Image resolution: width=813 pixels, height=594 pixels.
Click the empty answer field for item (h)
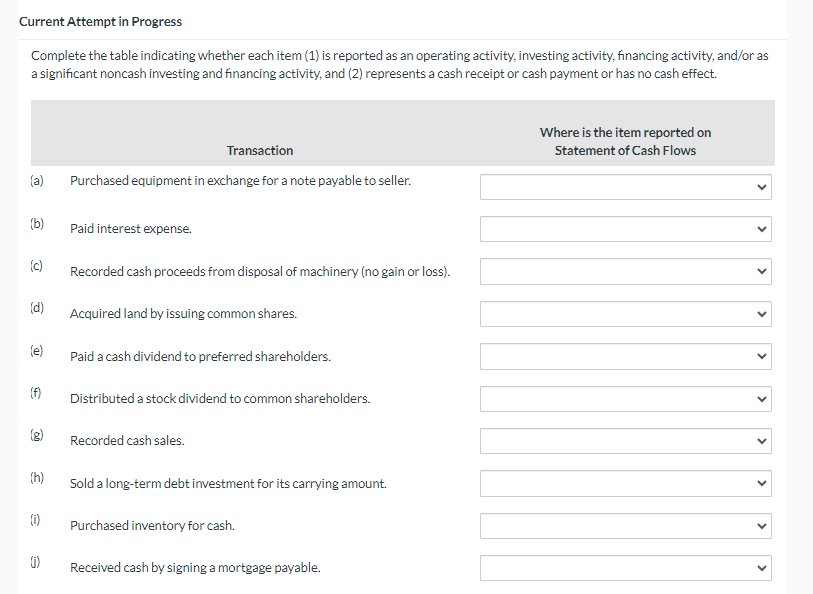600,483
